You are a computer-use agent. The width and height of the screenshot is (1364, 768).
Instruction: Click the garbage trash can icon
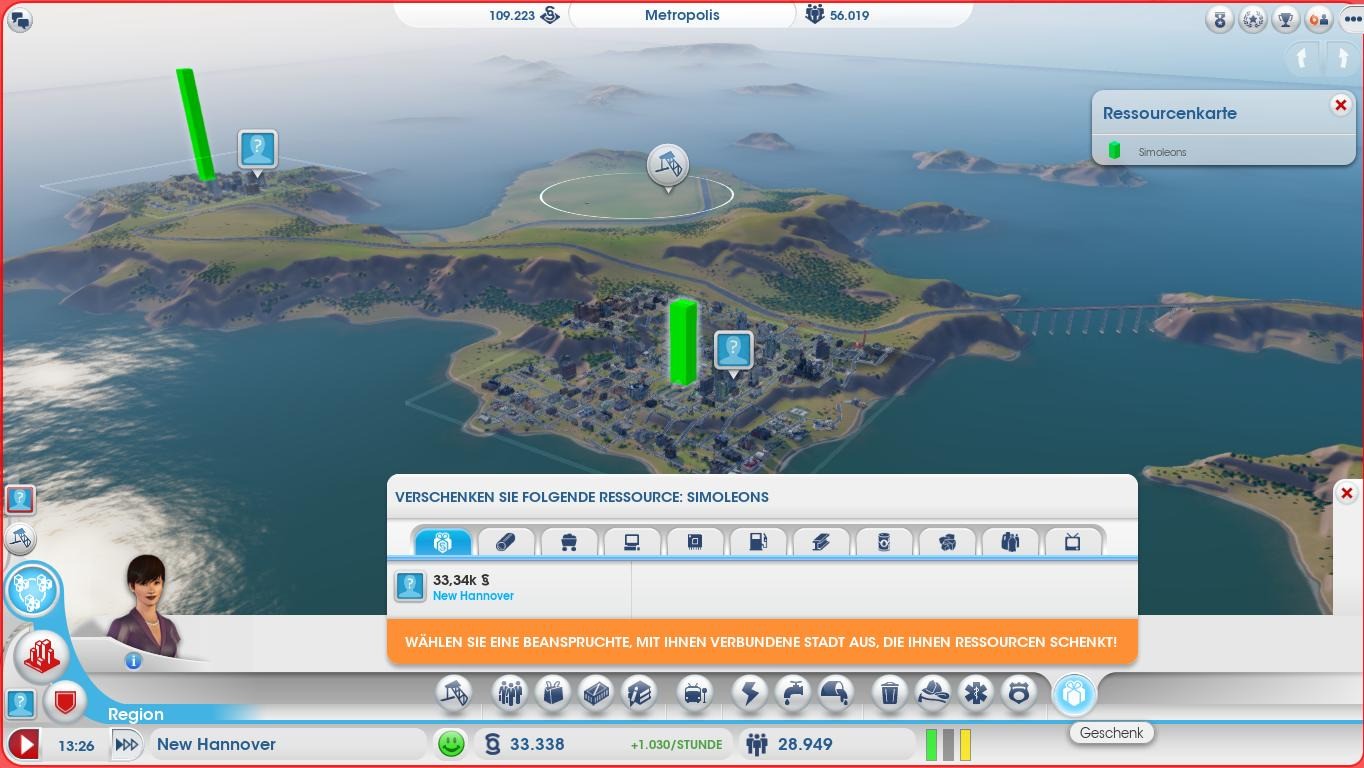click(x=889, y=692)
